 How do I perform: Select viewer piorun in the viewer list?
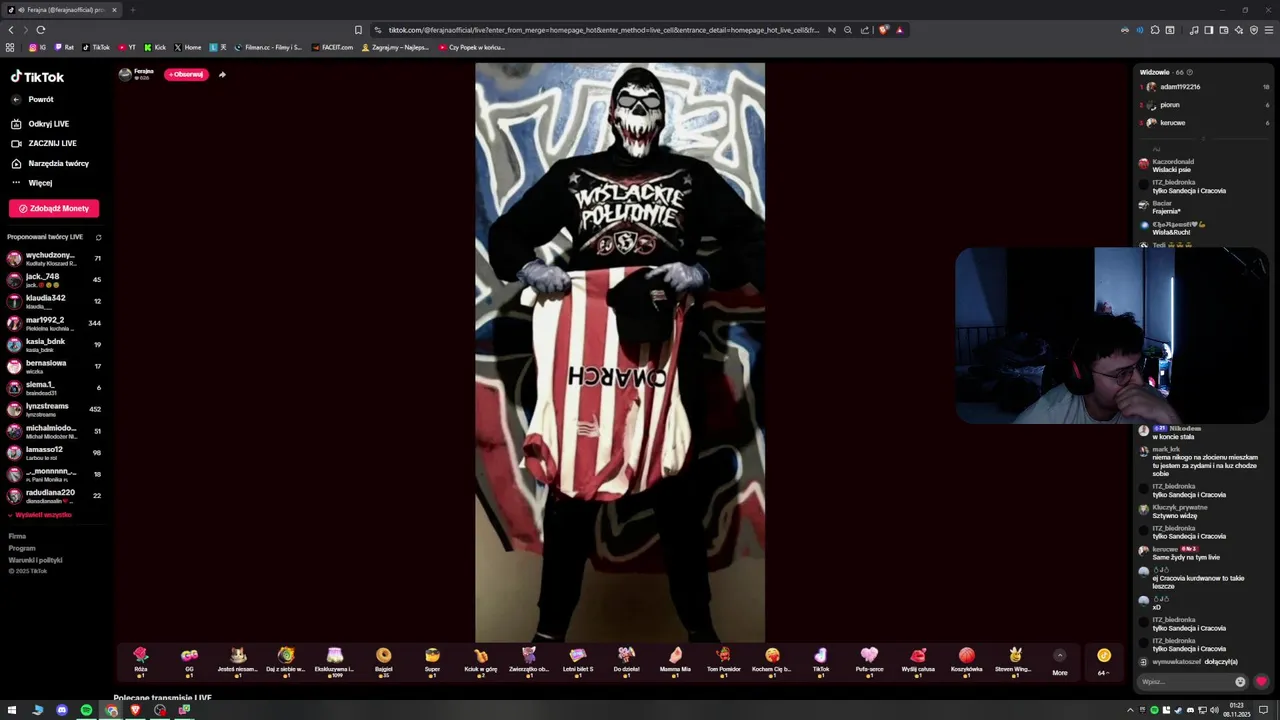click(1204, 105)
